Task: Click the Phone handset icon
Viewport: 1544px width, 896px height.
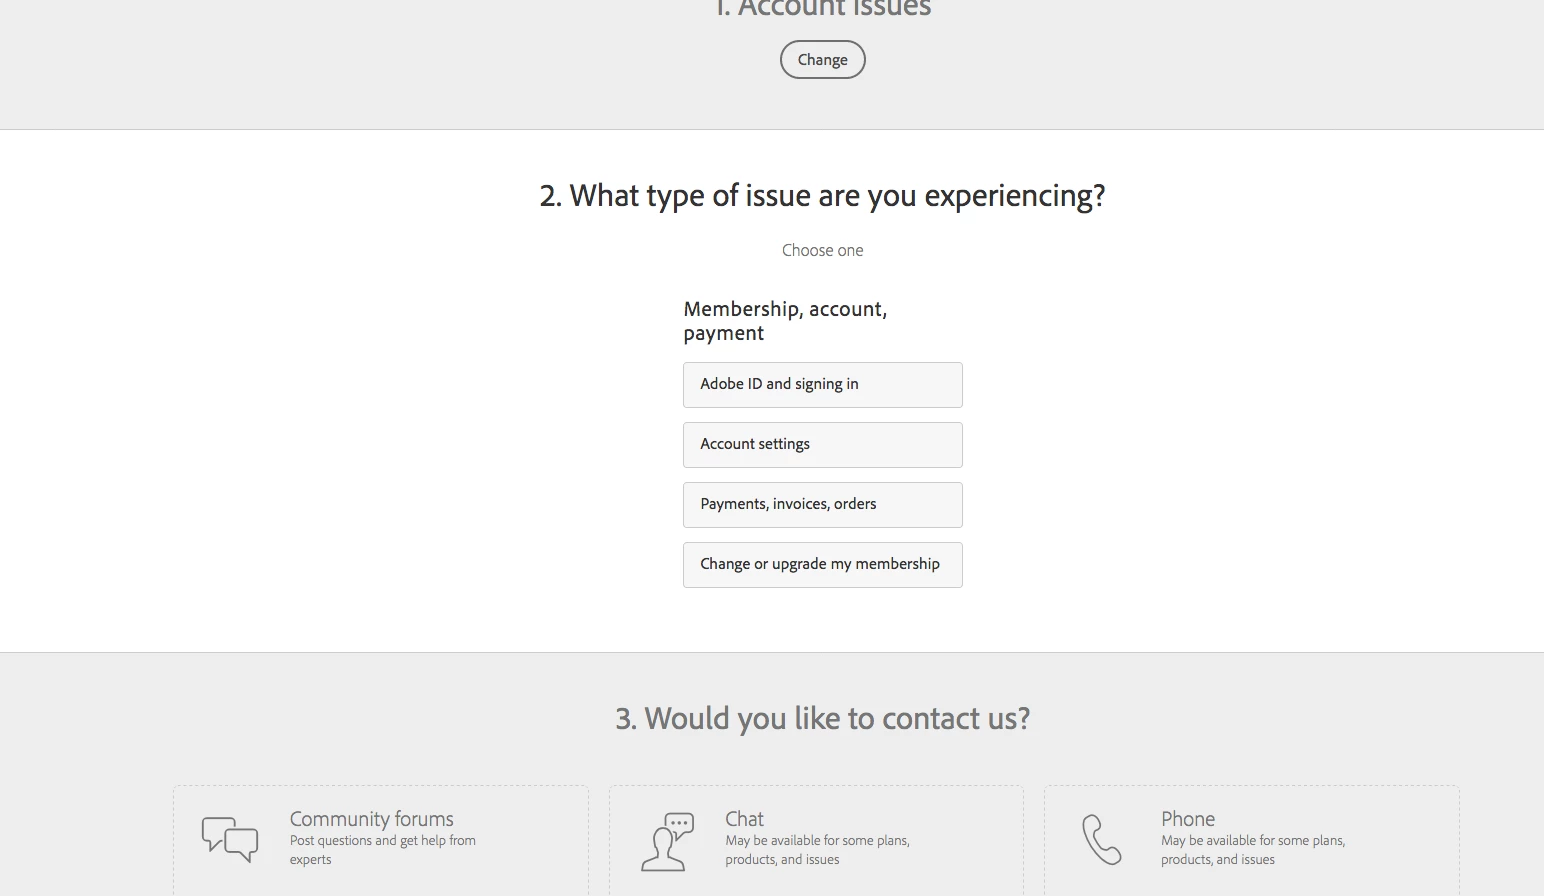Action: click(1101, 839)
